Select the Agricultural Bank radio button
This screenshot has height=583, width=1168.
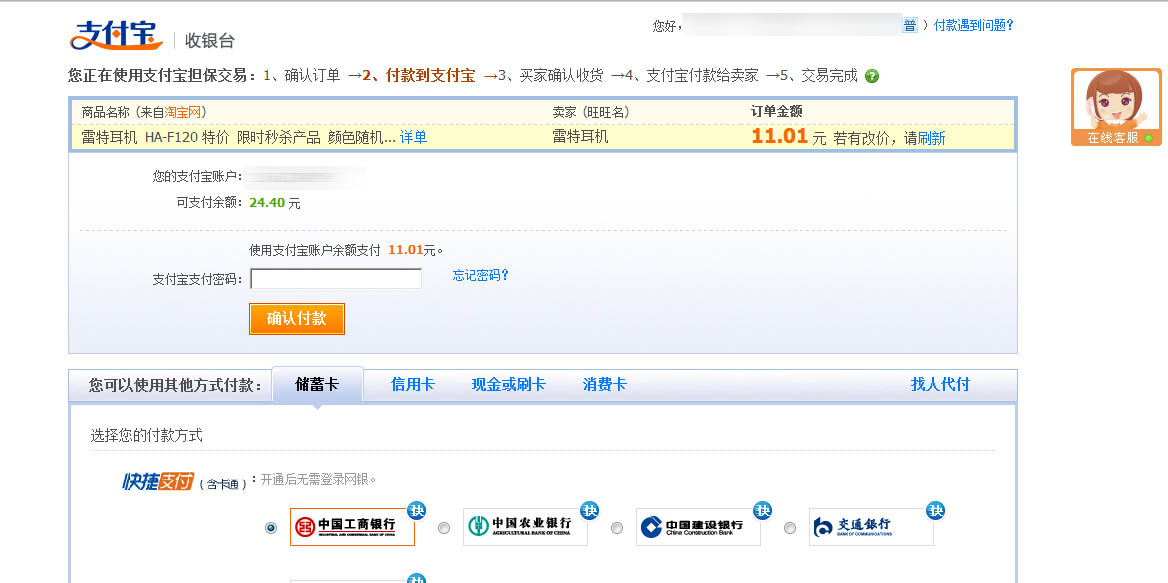click(444, 528)
